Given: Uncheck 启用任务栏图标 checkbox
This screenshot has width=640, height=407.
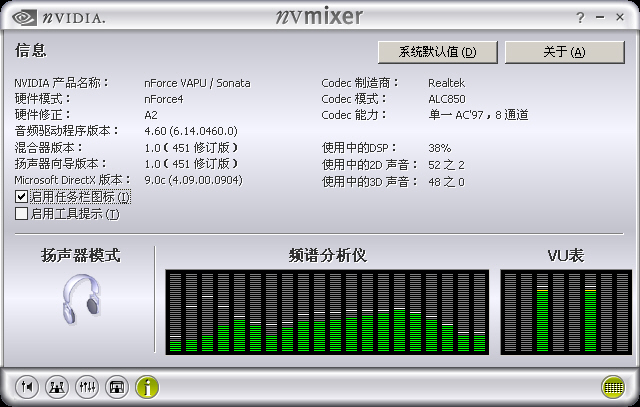Looking at the screenshot, I should (21, 197).
